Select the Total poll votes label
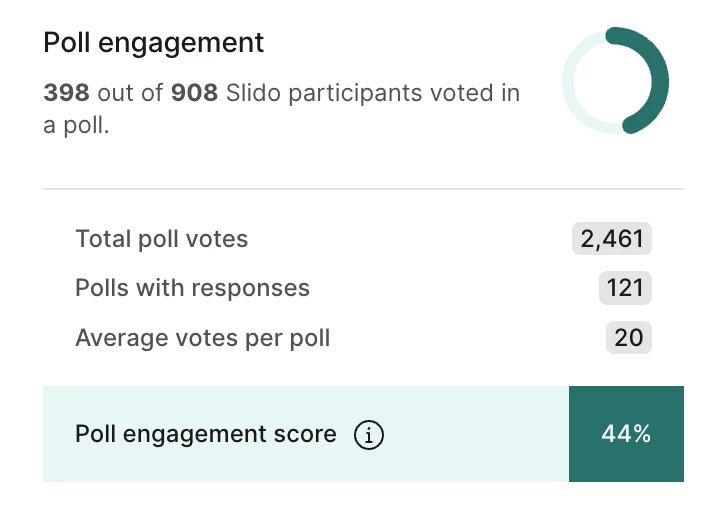The width and height of the screenshot is (726, 506). click(x=161, y=239)
